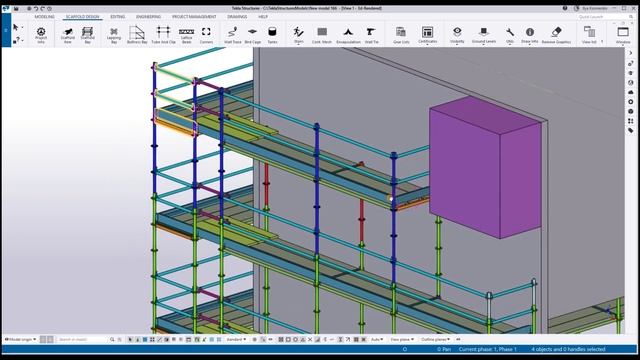Open the View plane dropdown

tap(402, 339)
